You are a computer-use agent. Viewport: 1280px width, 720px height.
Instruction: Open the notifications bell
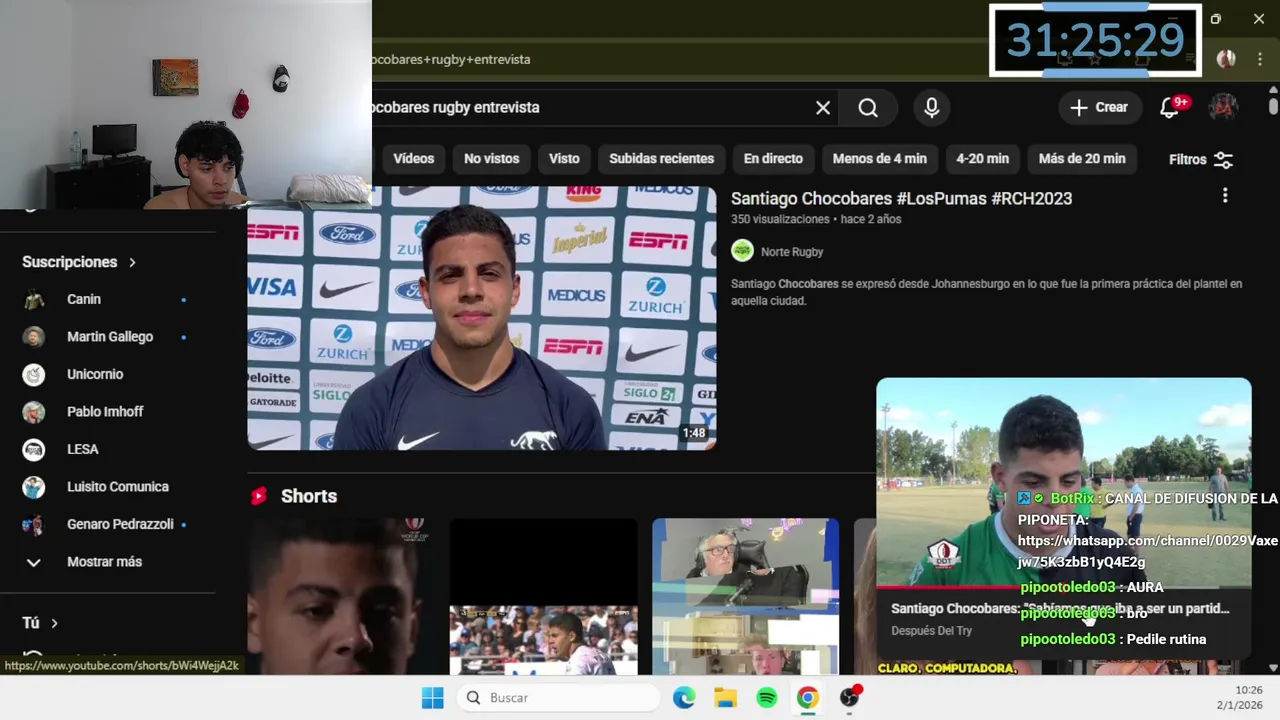(x=1169, y=107)
